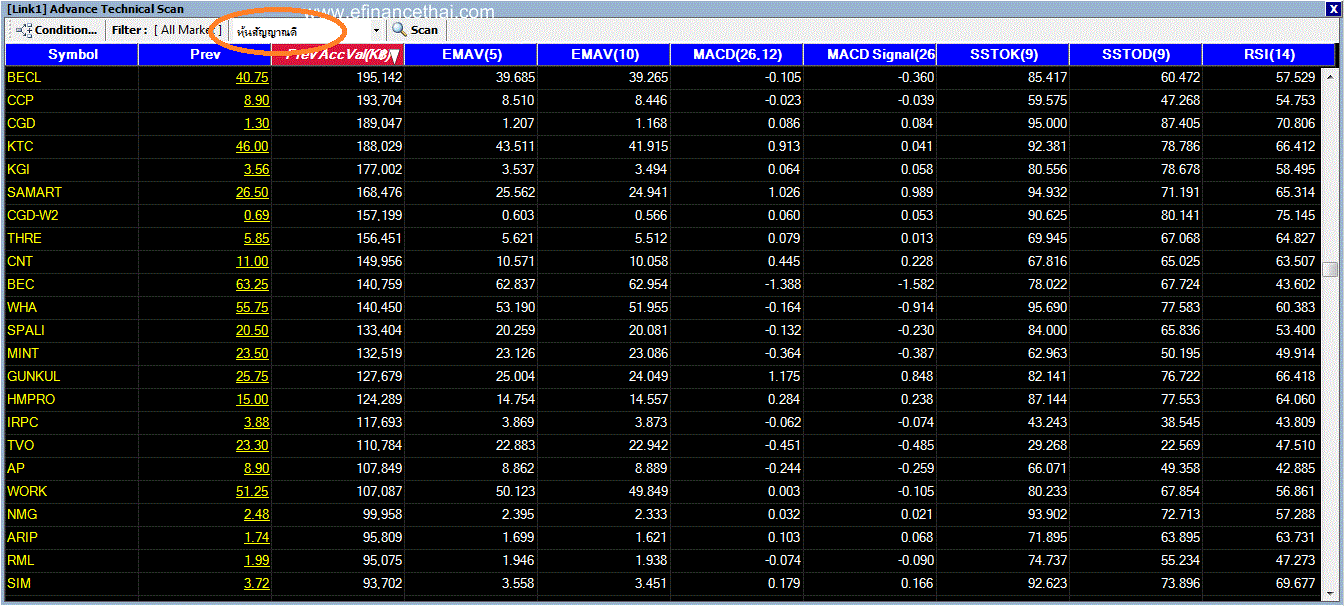Open WHA's Prev price link 55.75
The image size is (1344, 606).
252,307
